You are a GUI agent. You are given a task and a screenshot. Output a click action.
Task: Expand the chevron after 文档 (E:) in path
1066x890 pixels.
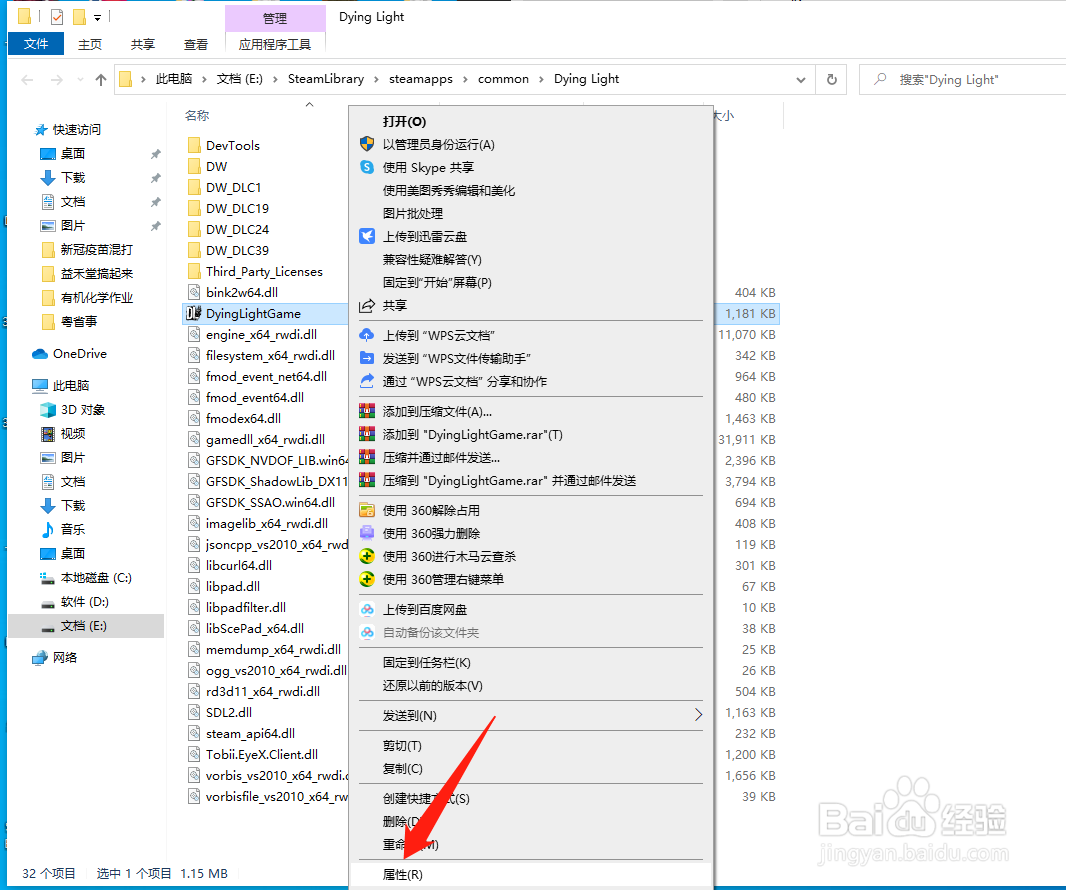pos(275,80)
